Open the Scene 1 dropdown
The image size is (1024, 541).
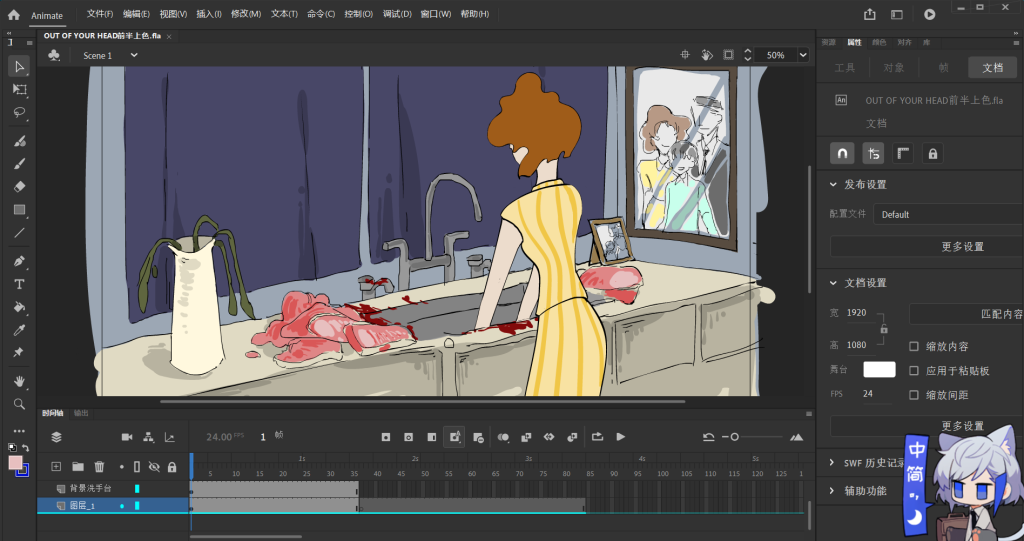134,55
